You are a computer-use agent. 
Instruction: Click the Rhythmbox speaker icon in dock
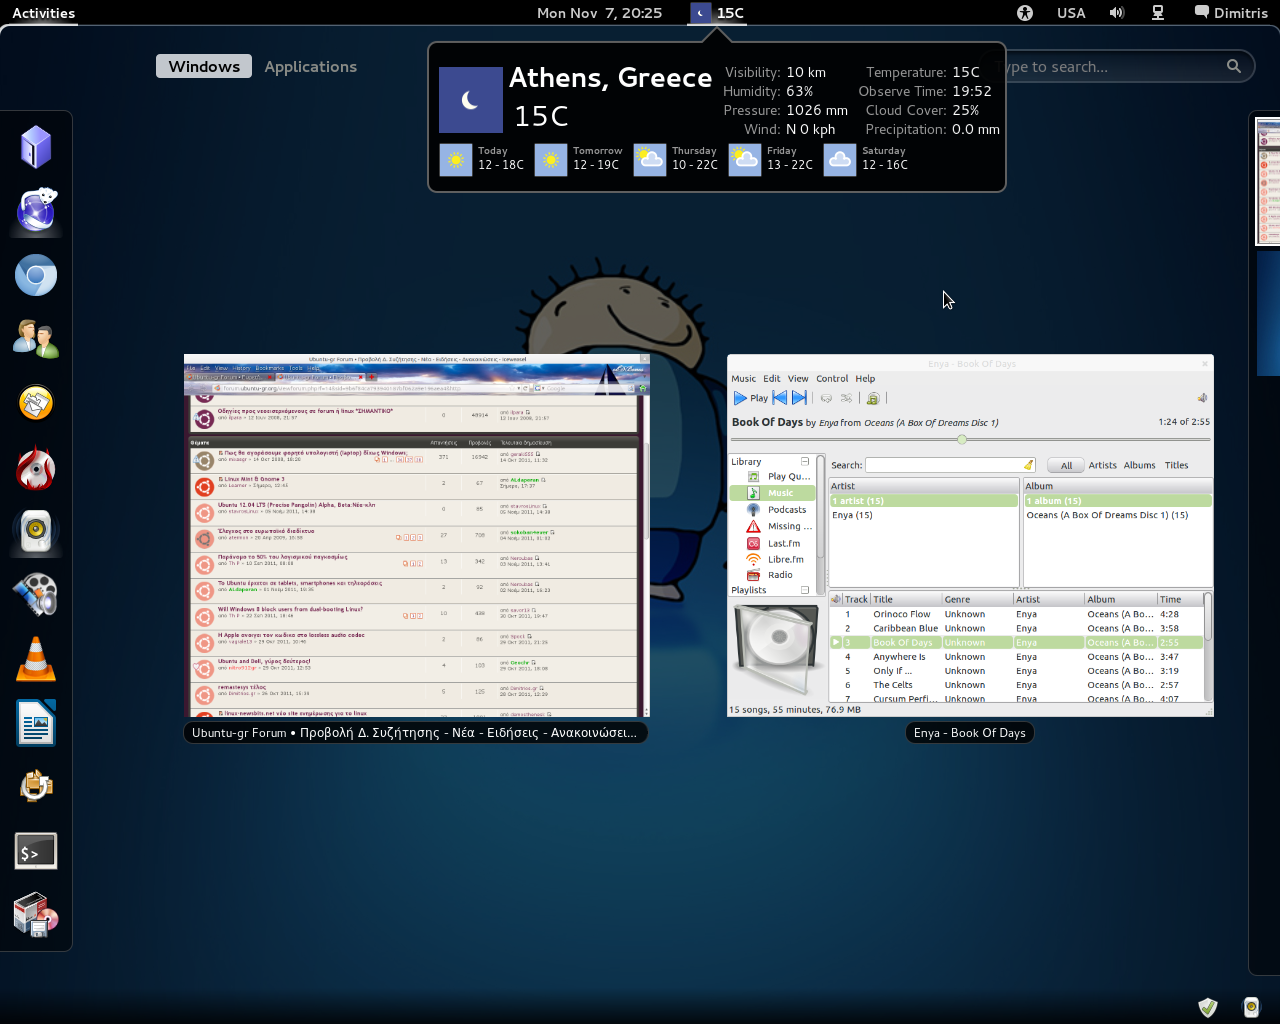coord(36,532)
